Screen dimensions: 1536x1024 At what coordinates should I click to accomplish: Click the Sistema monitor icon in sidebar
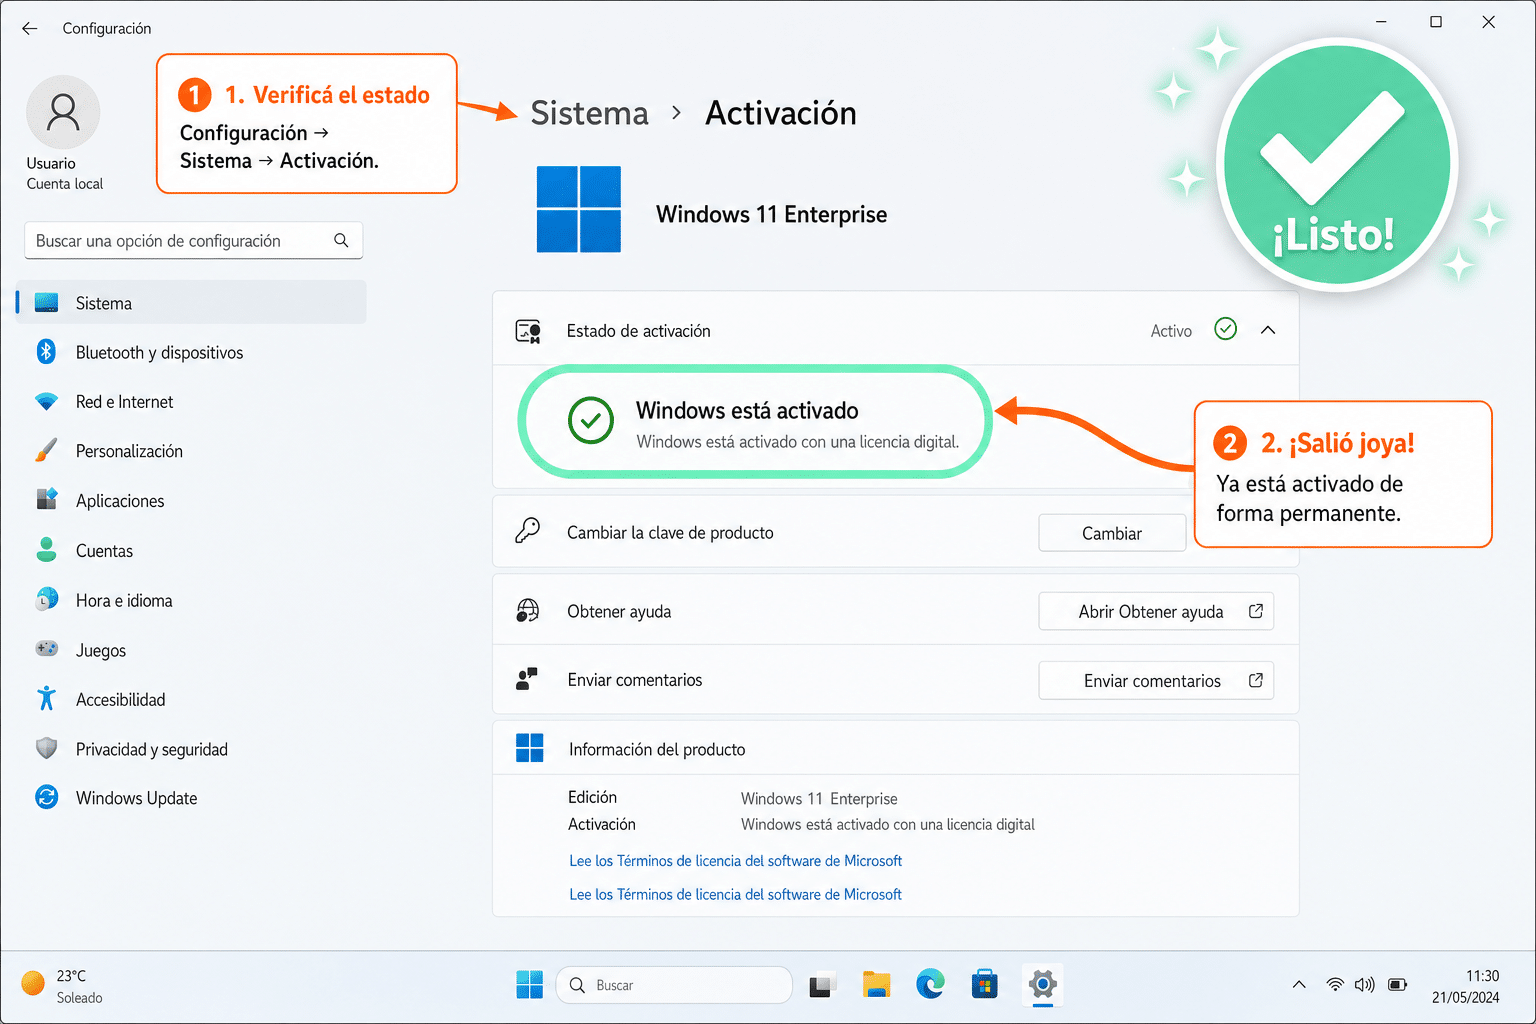(46, 303)
